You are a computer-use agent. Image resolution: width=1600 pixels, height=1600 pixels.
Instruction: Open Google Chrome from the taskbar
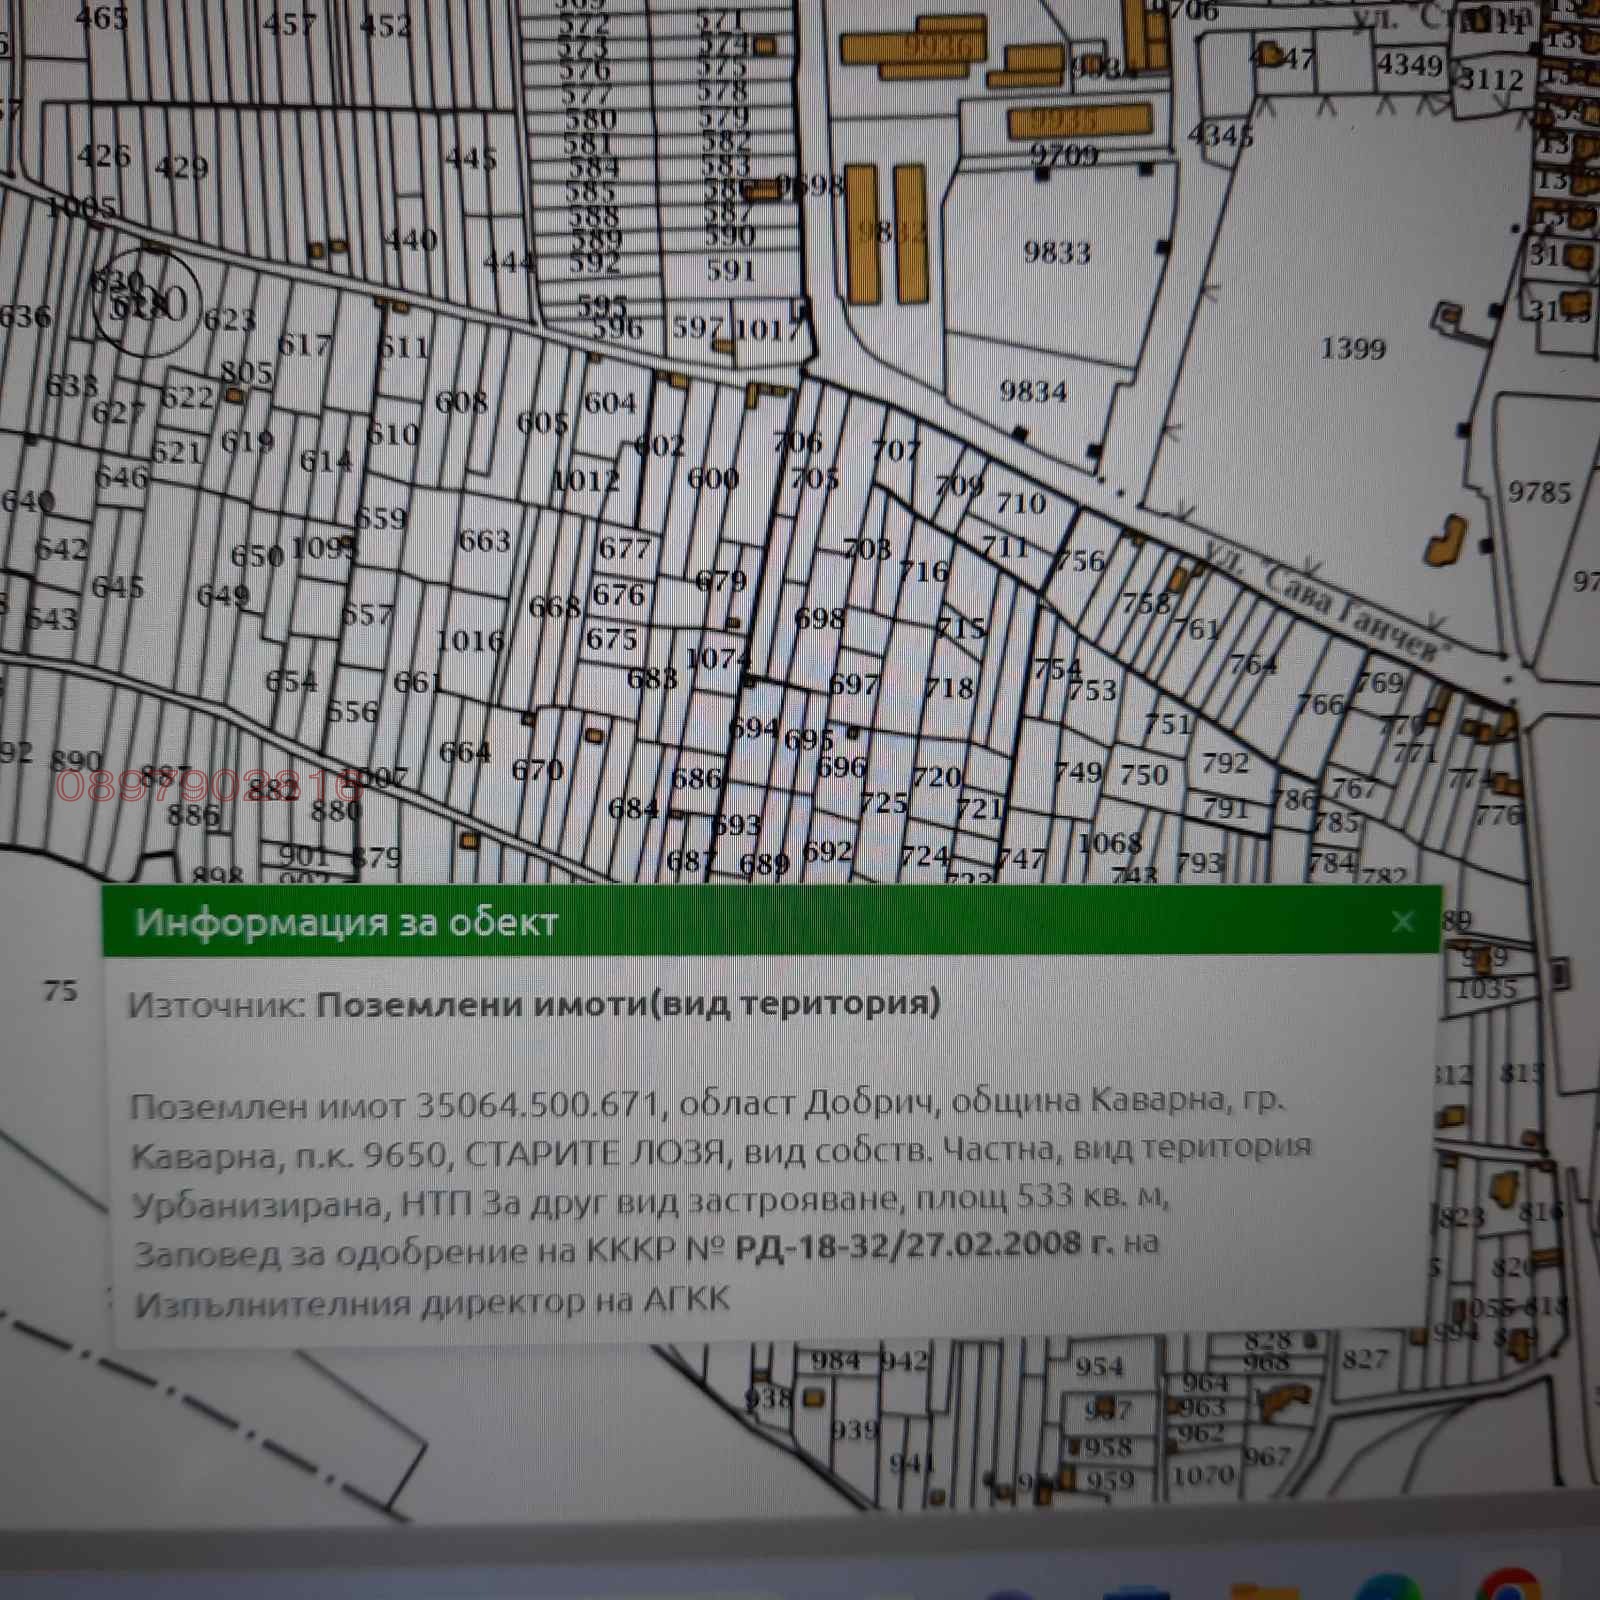[1510, 1588]
